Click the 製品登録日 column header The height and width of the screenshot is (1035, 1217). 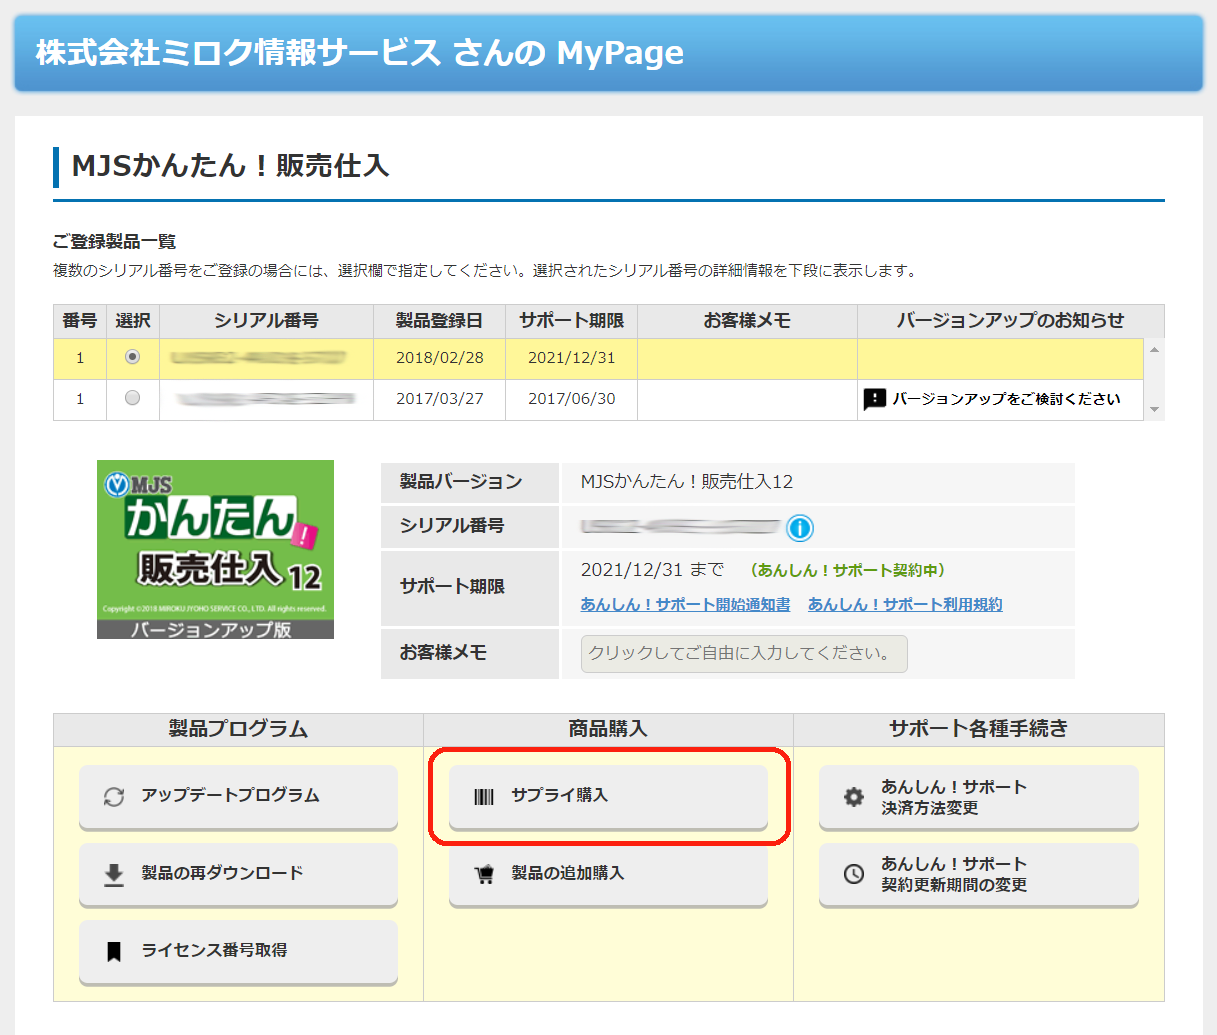439,321
